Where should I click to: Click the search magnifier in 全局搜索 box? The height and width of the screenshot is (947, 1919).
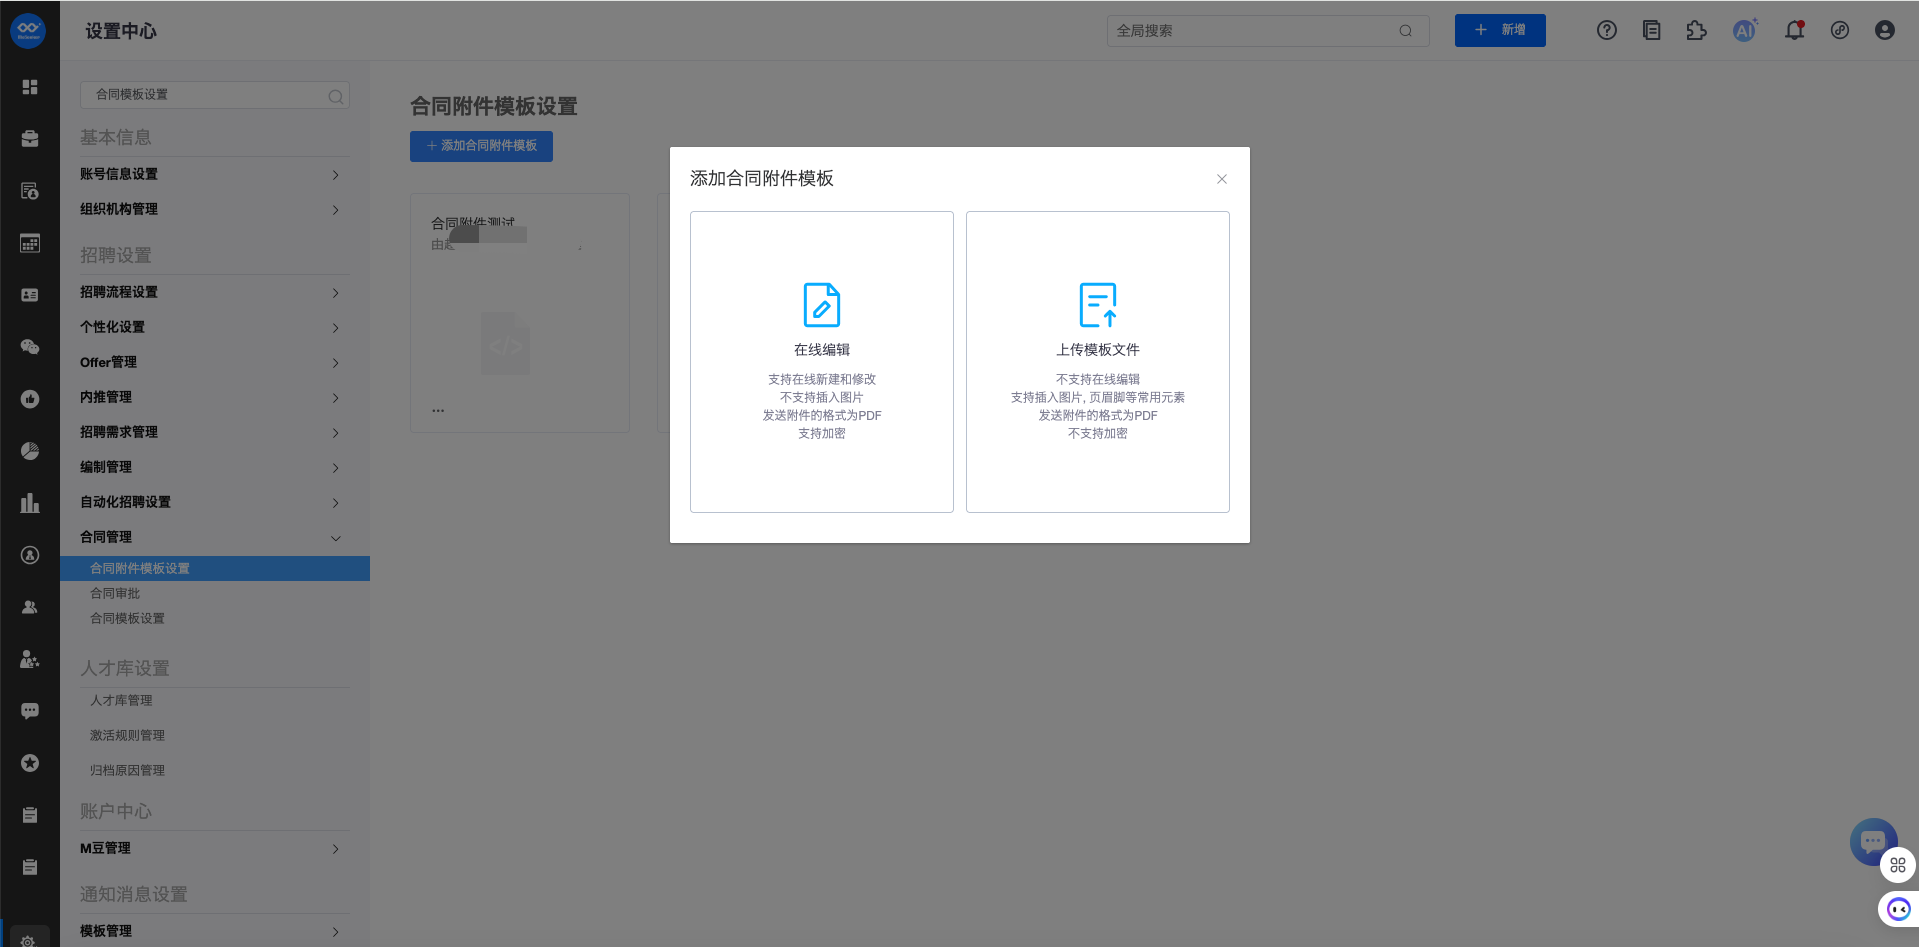[1406, 31]
